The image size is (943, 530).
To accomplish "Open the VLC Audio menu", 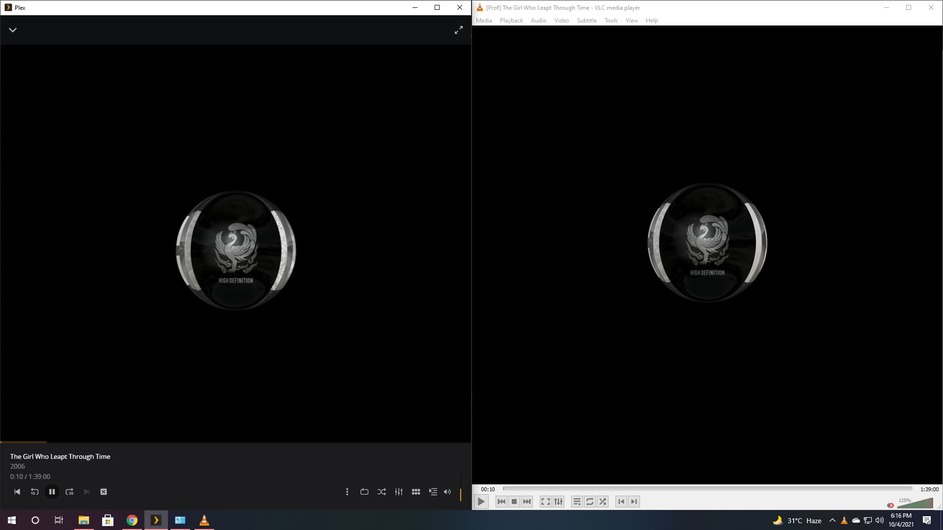I will click(538, 20).
